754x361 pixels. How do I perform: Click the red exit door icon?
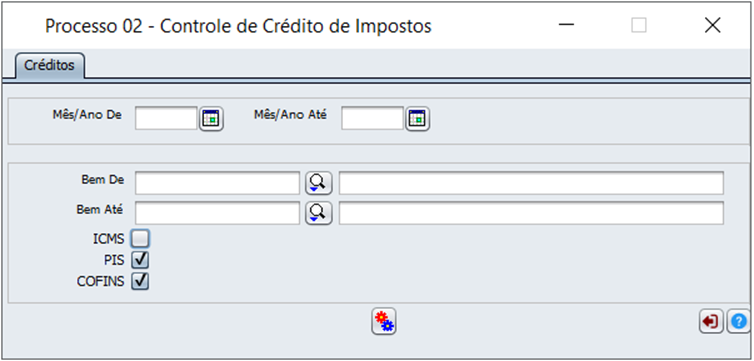click(x=711, y=321)
